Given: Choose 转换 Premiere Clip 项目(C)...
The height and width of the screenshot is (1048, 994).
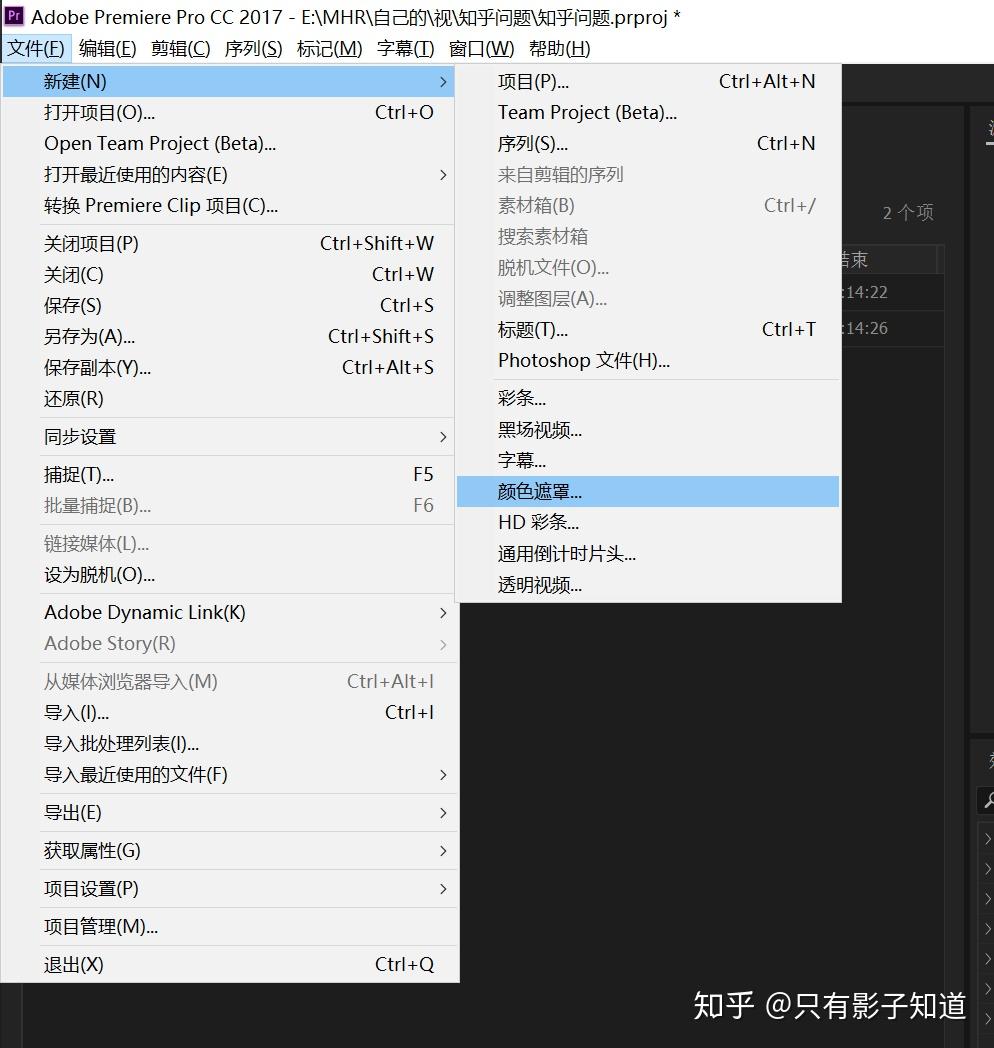Looking at the screenshot, I should tap(229, 205).
